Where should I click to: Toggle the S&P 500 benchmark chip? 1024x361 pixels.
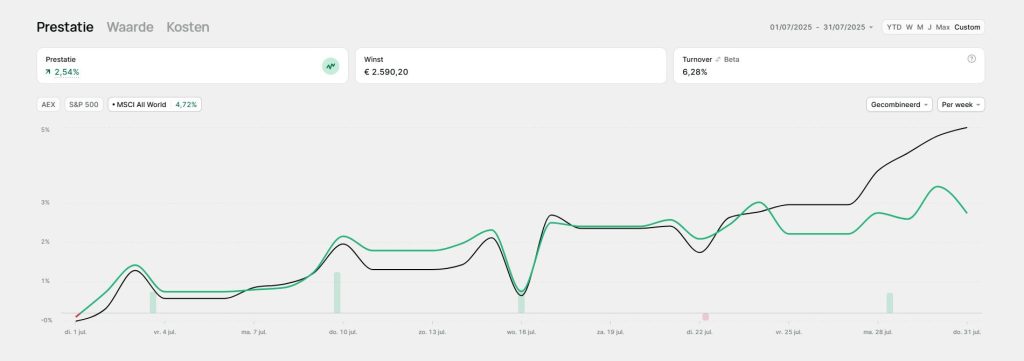coord(84,104)
